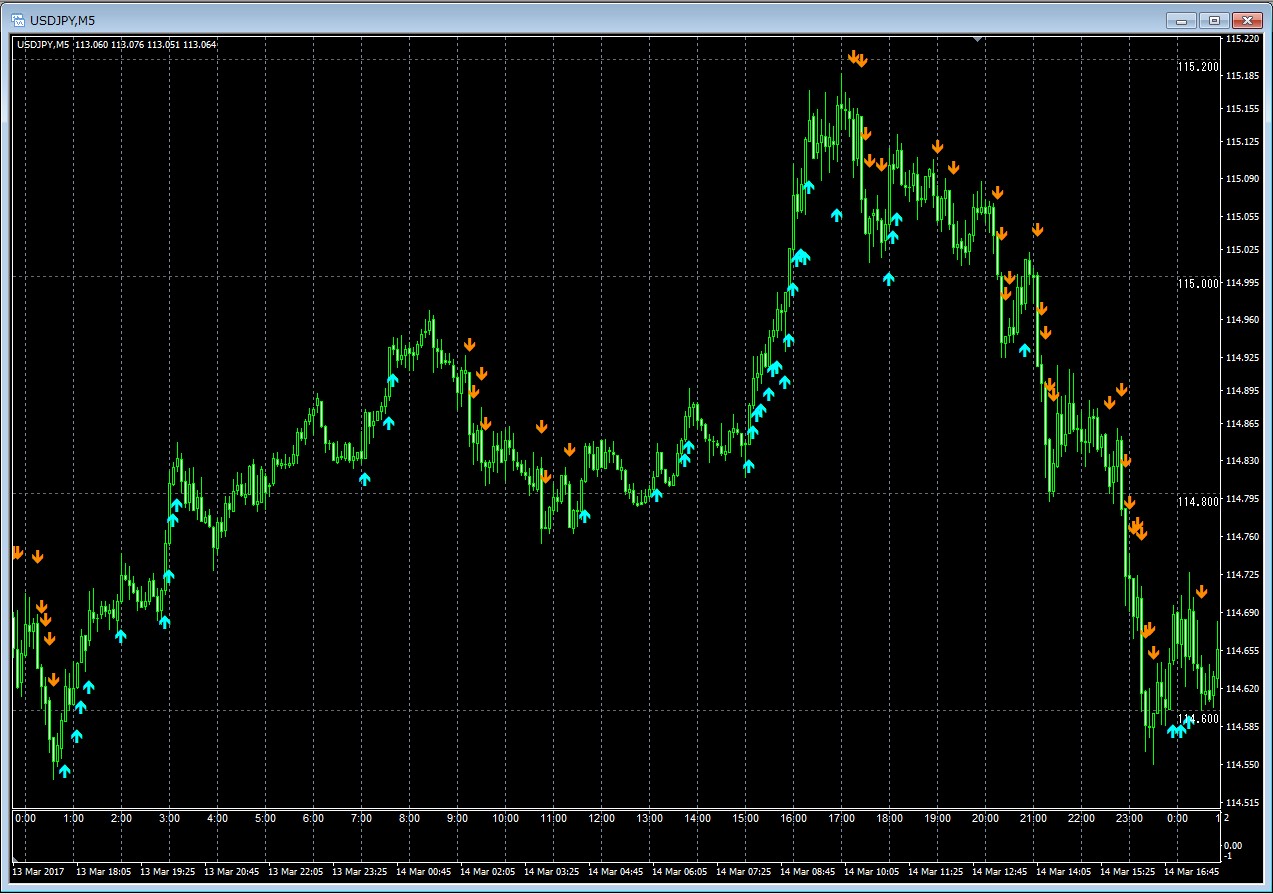Click 114.585 on the price scale
Image resolution: width=1273 pixels, height=894 pixels.
(x=1243, y=727)
